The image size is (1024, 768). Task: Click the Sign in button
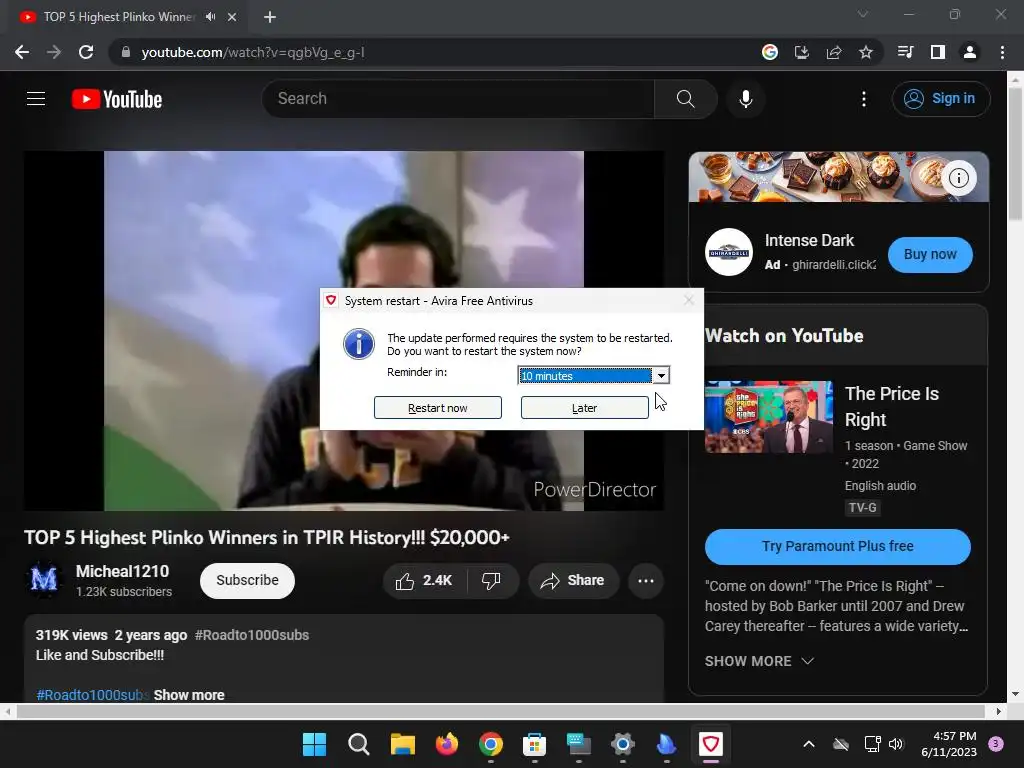tap(941, 99)
